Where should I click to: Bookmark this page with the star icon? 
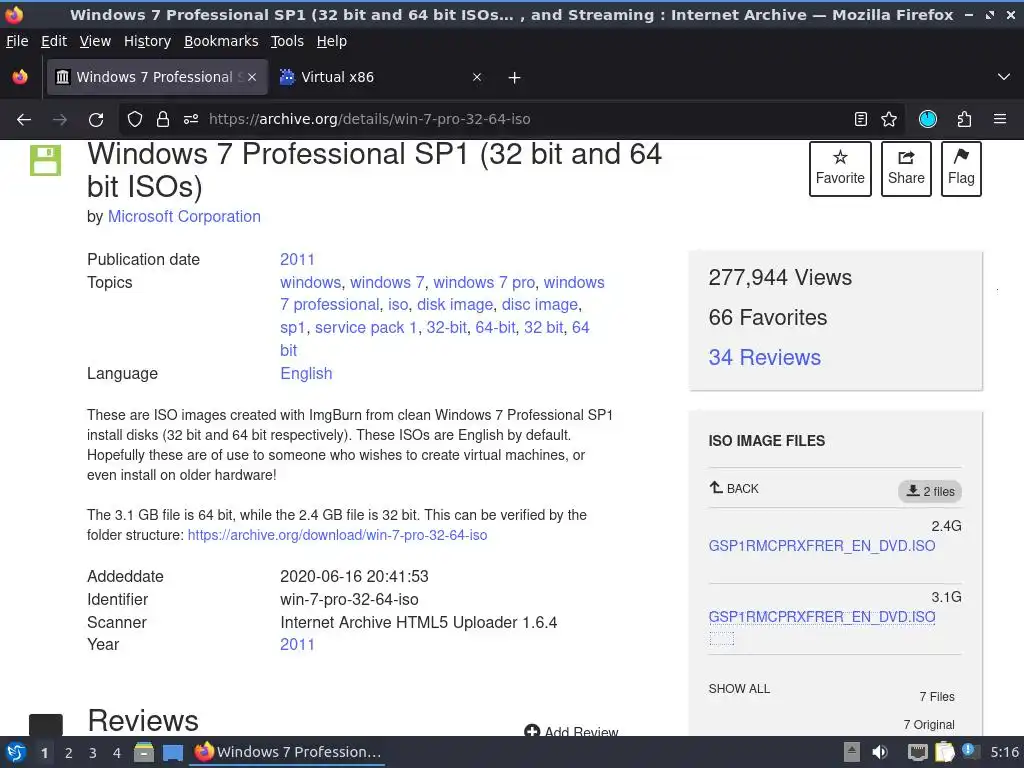(889, 119)
